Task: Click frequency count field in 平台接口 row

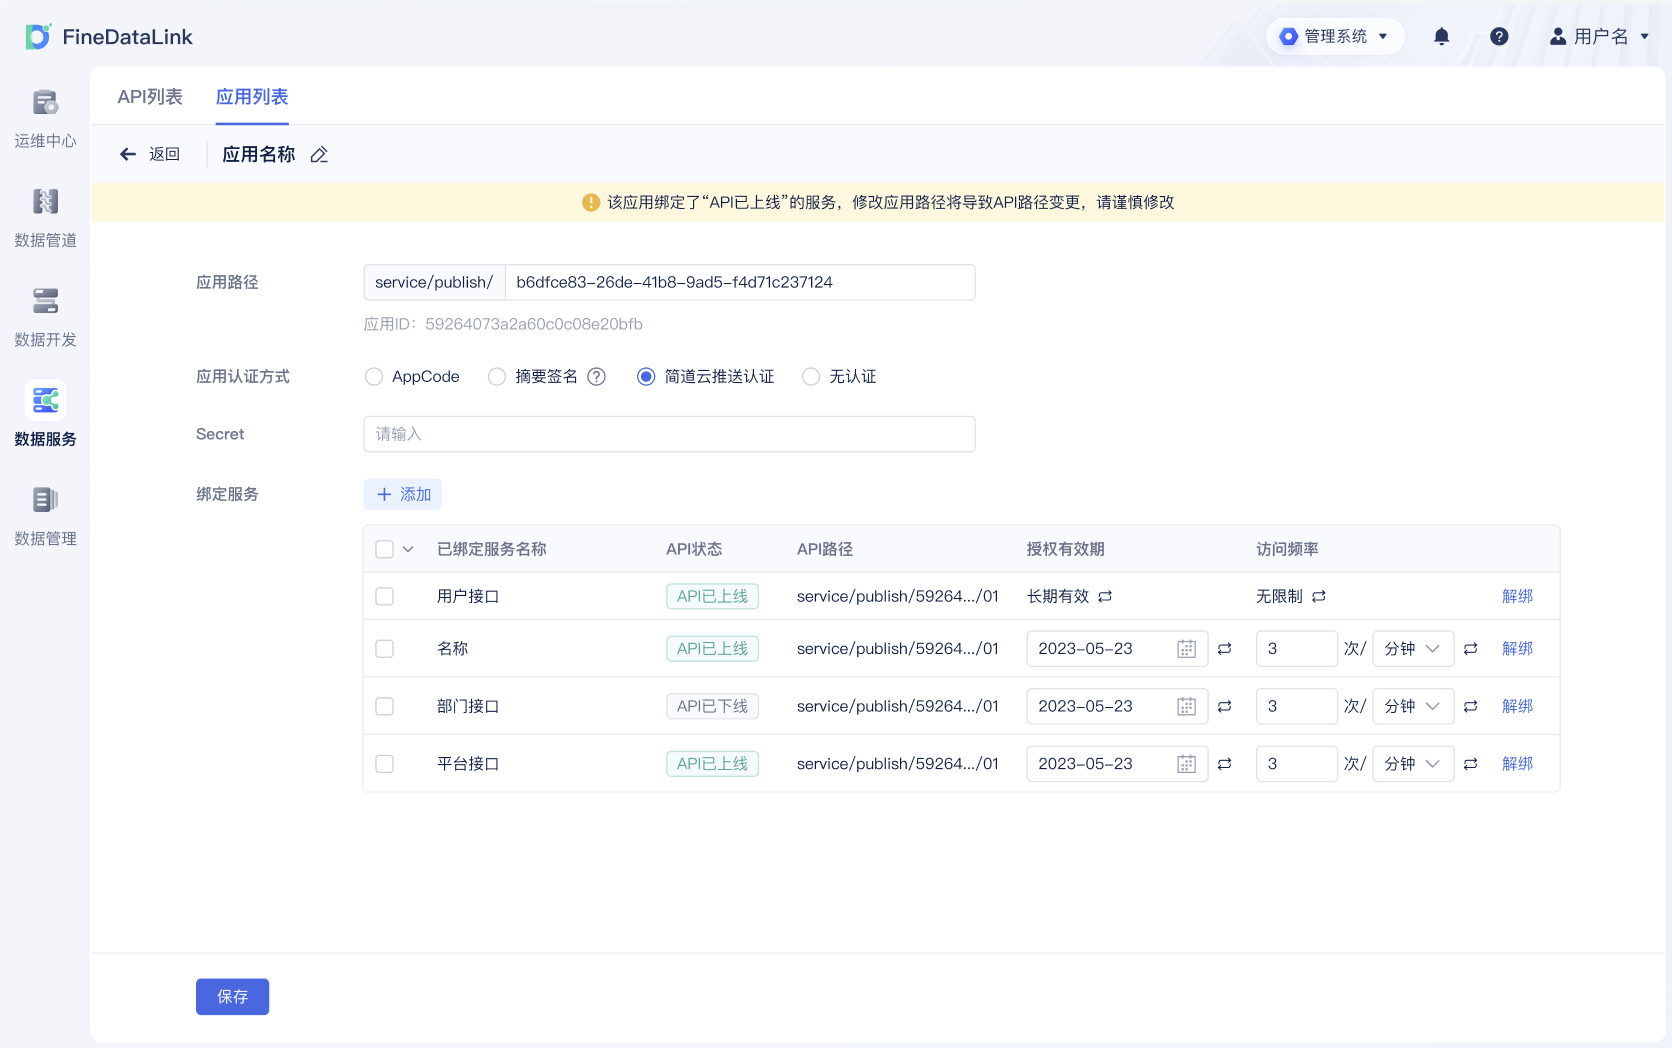Action: pyautogui.click(x=1296, y=764)
